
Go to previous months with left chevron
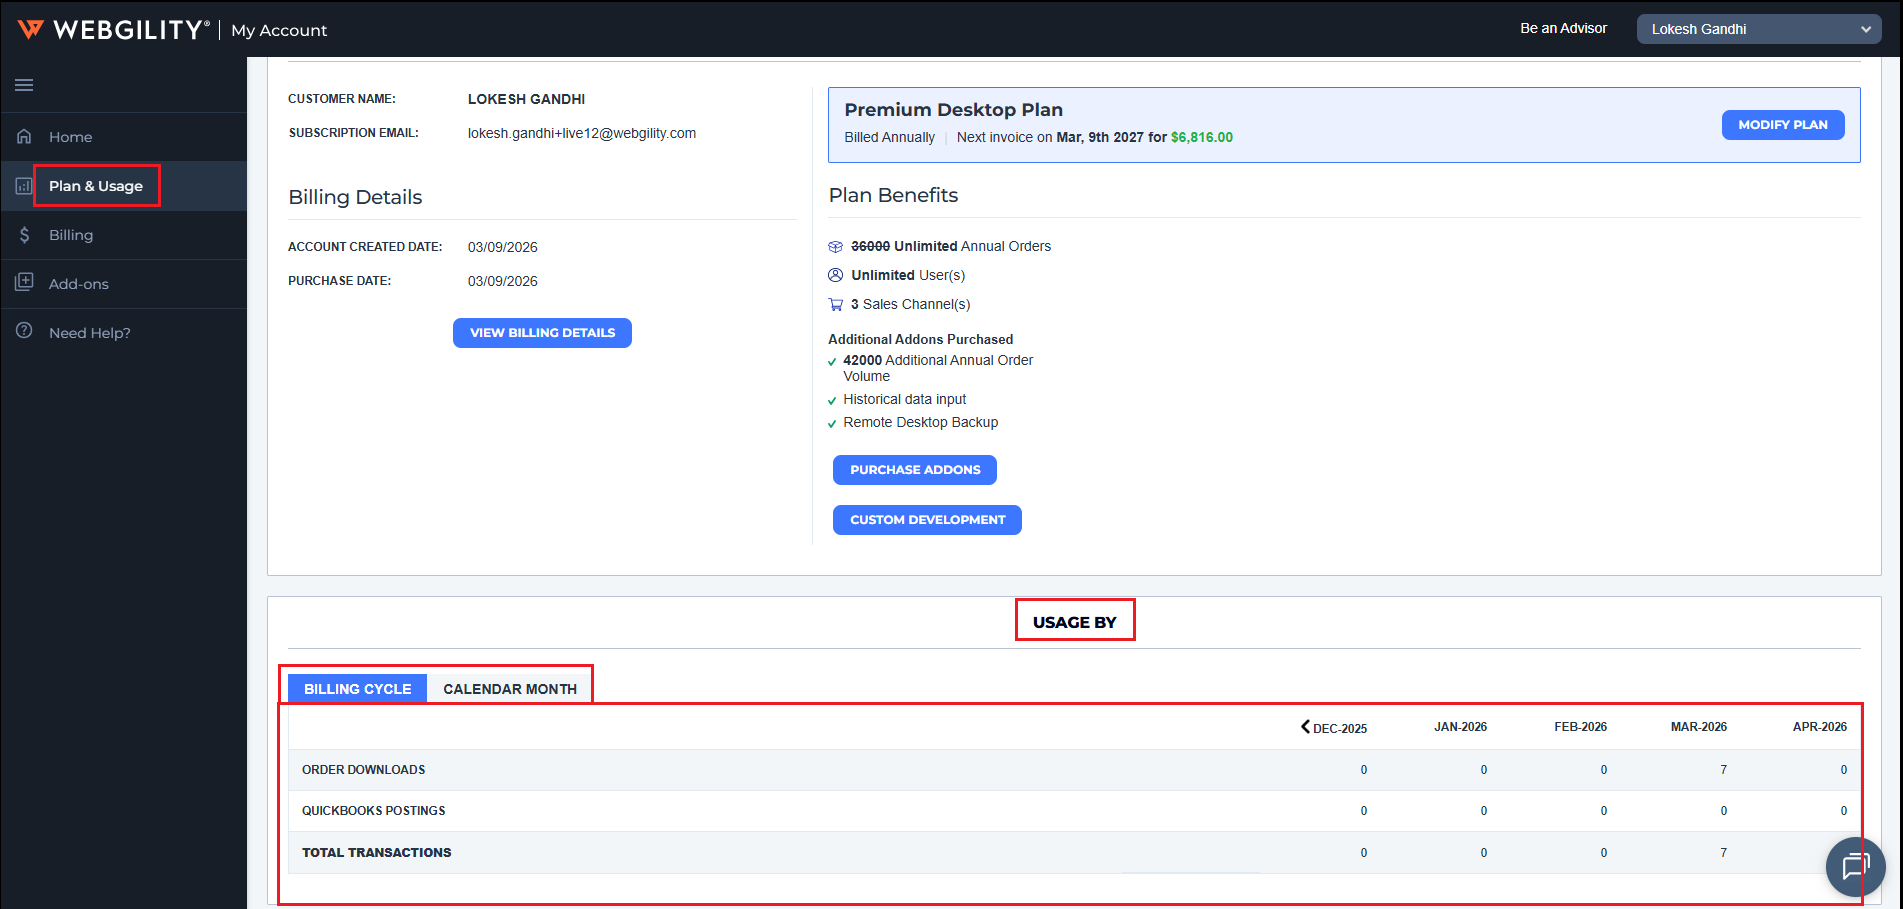[1305, 727]
